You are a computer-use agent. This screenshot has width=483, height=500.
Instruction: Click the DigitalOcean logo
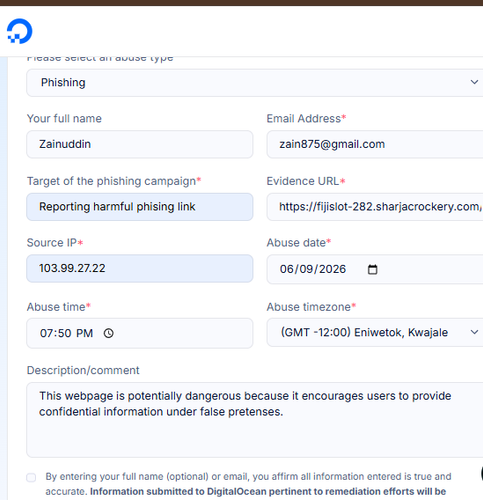point(20,31)
